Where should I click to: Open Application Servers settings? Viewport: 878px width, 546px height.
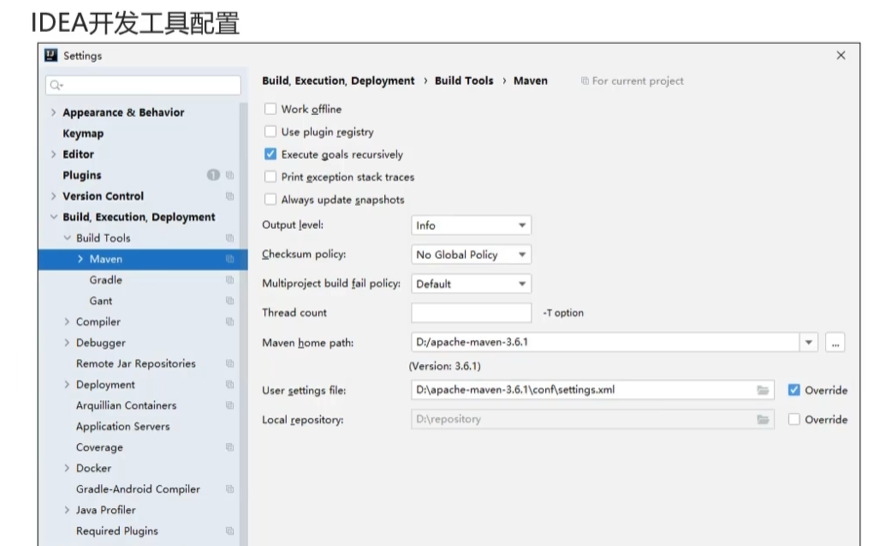click(x=123, y=426)
